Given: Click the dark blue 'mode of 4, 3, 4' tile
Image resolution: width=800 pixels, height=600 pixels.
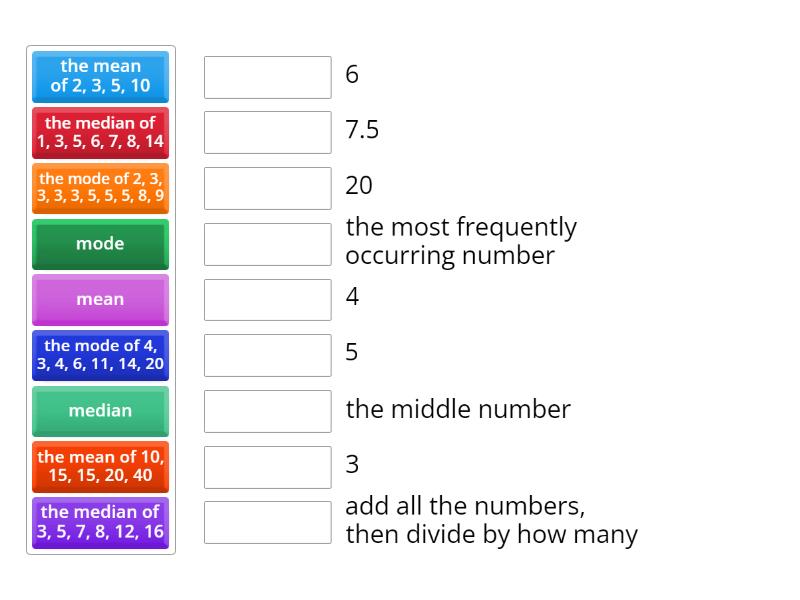Looking at the screenshot, I should tap(100, 355).
